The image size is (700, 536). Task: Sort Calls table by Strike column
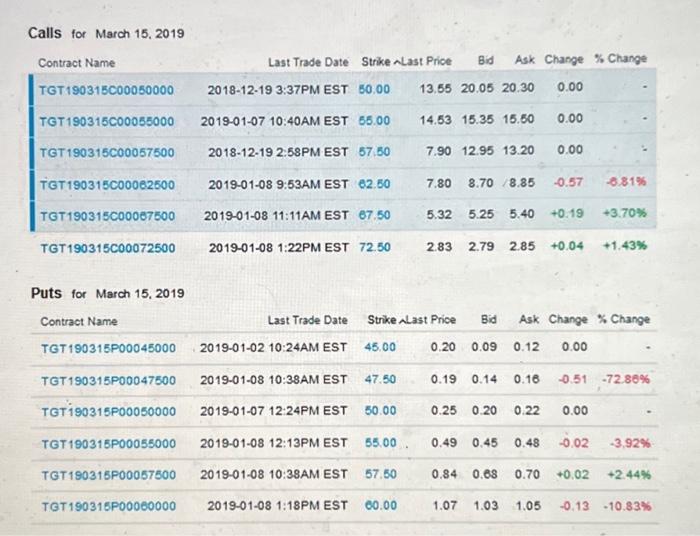click(379, 62)
